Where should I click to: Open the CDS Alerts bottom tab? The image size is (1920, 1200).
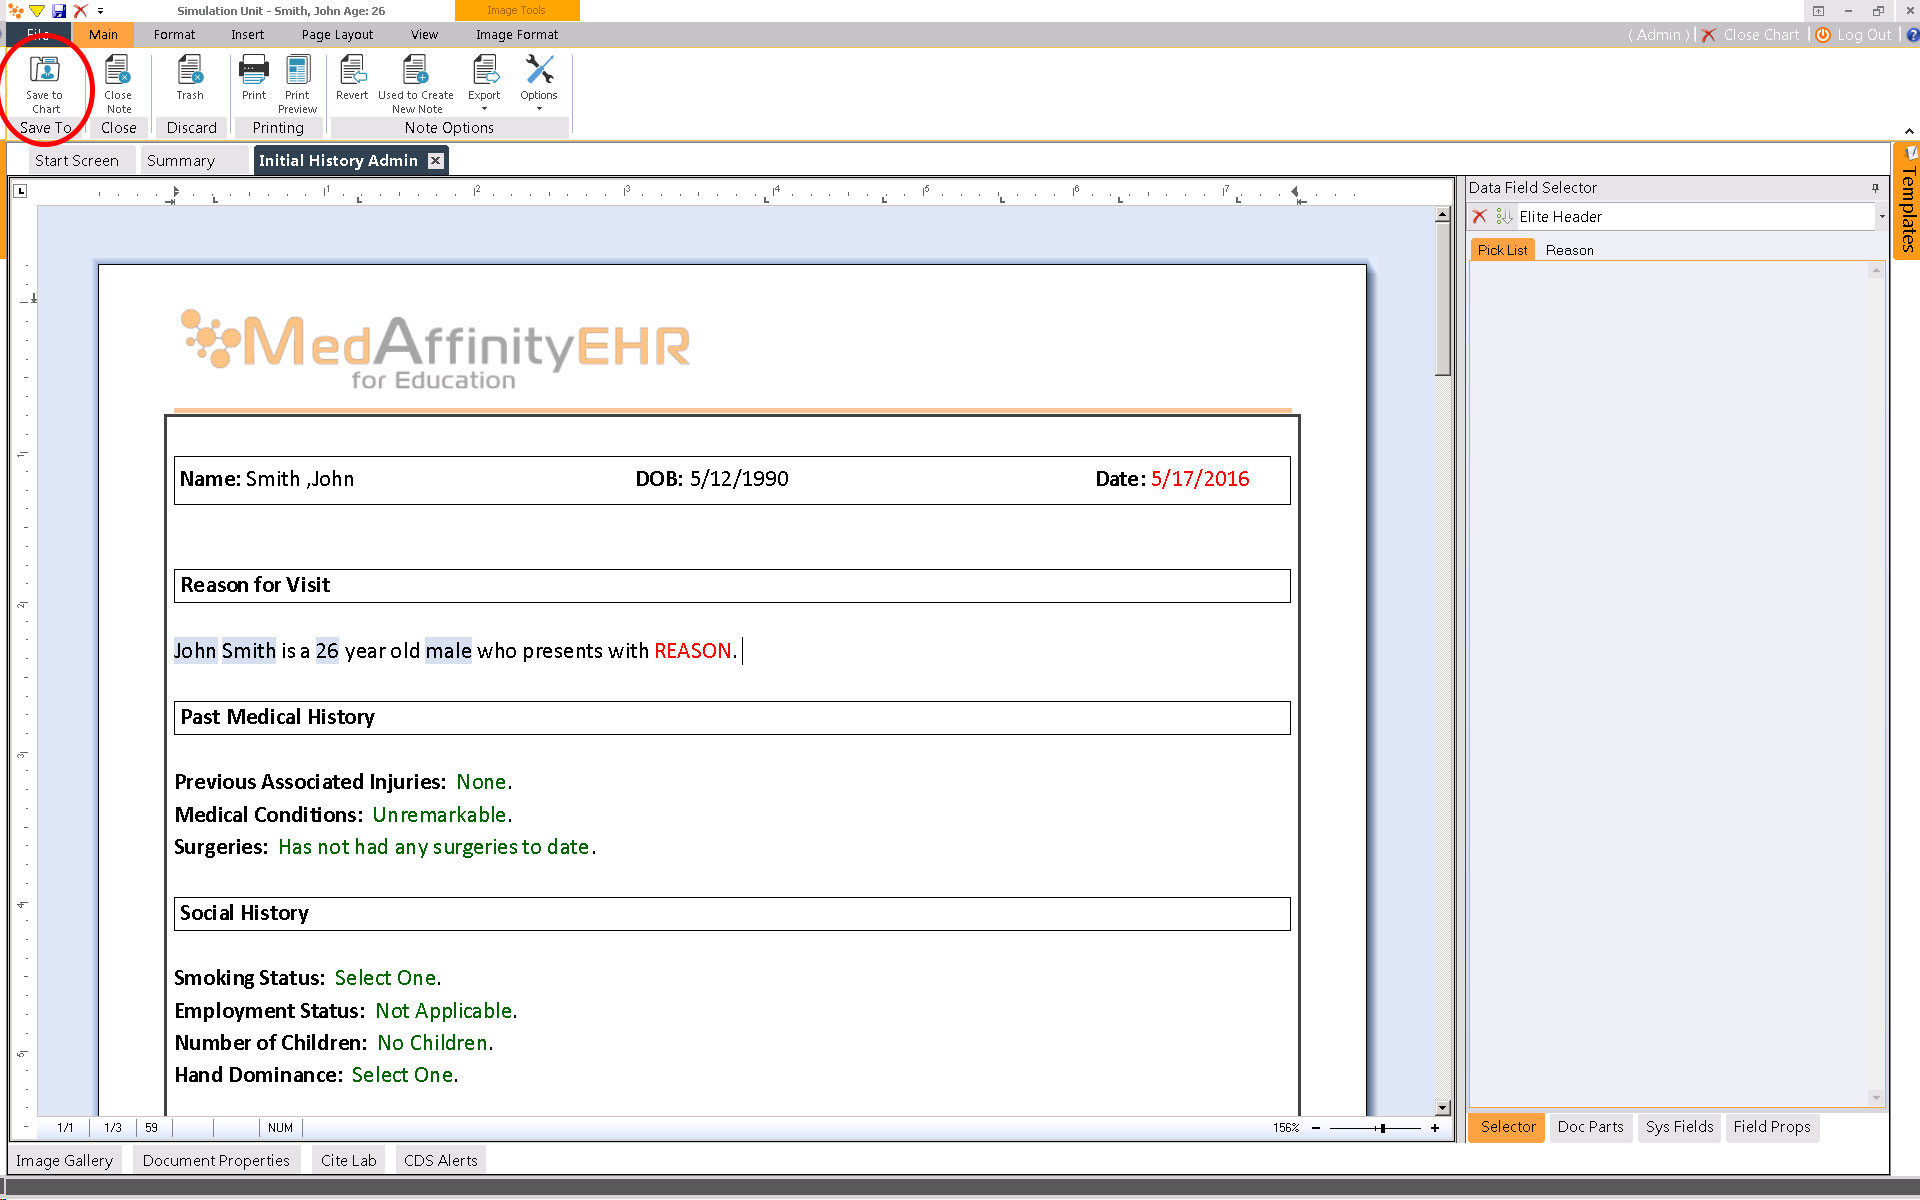click(440, 1160)
